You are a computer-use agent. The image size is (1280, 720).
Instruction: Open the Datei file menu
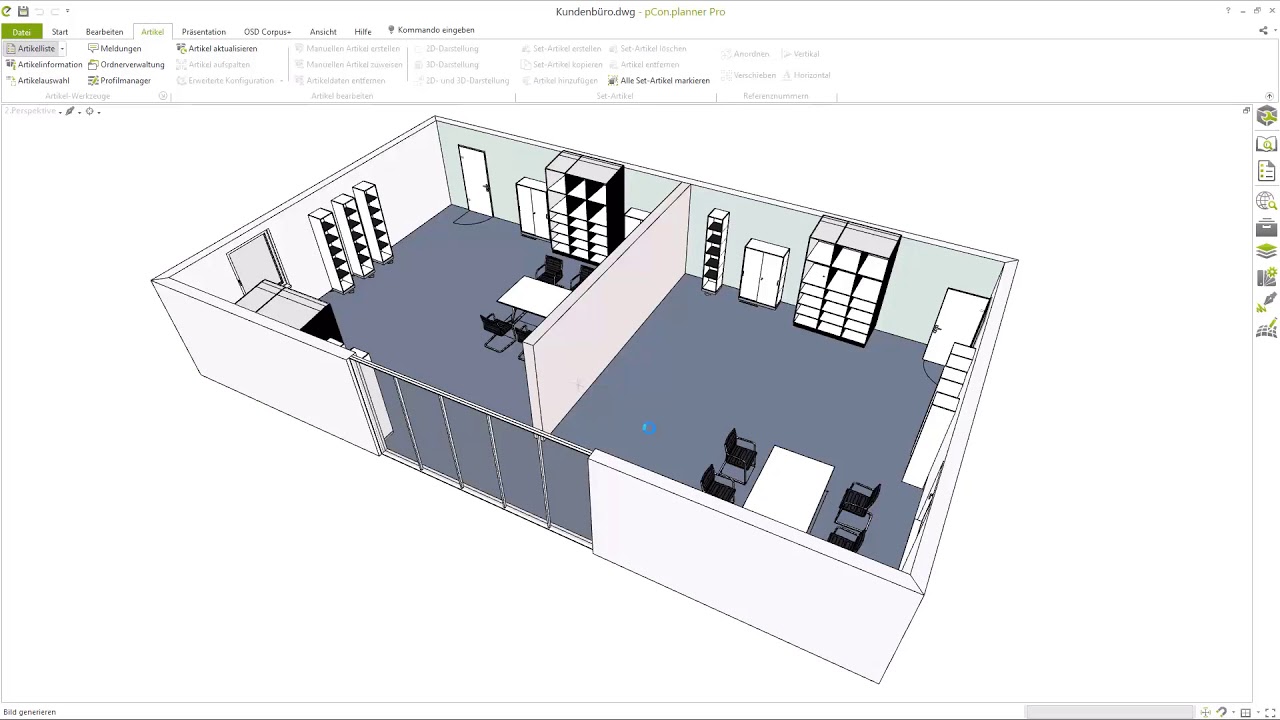pyautogui.click(x=21, y=31)
